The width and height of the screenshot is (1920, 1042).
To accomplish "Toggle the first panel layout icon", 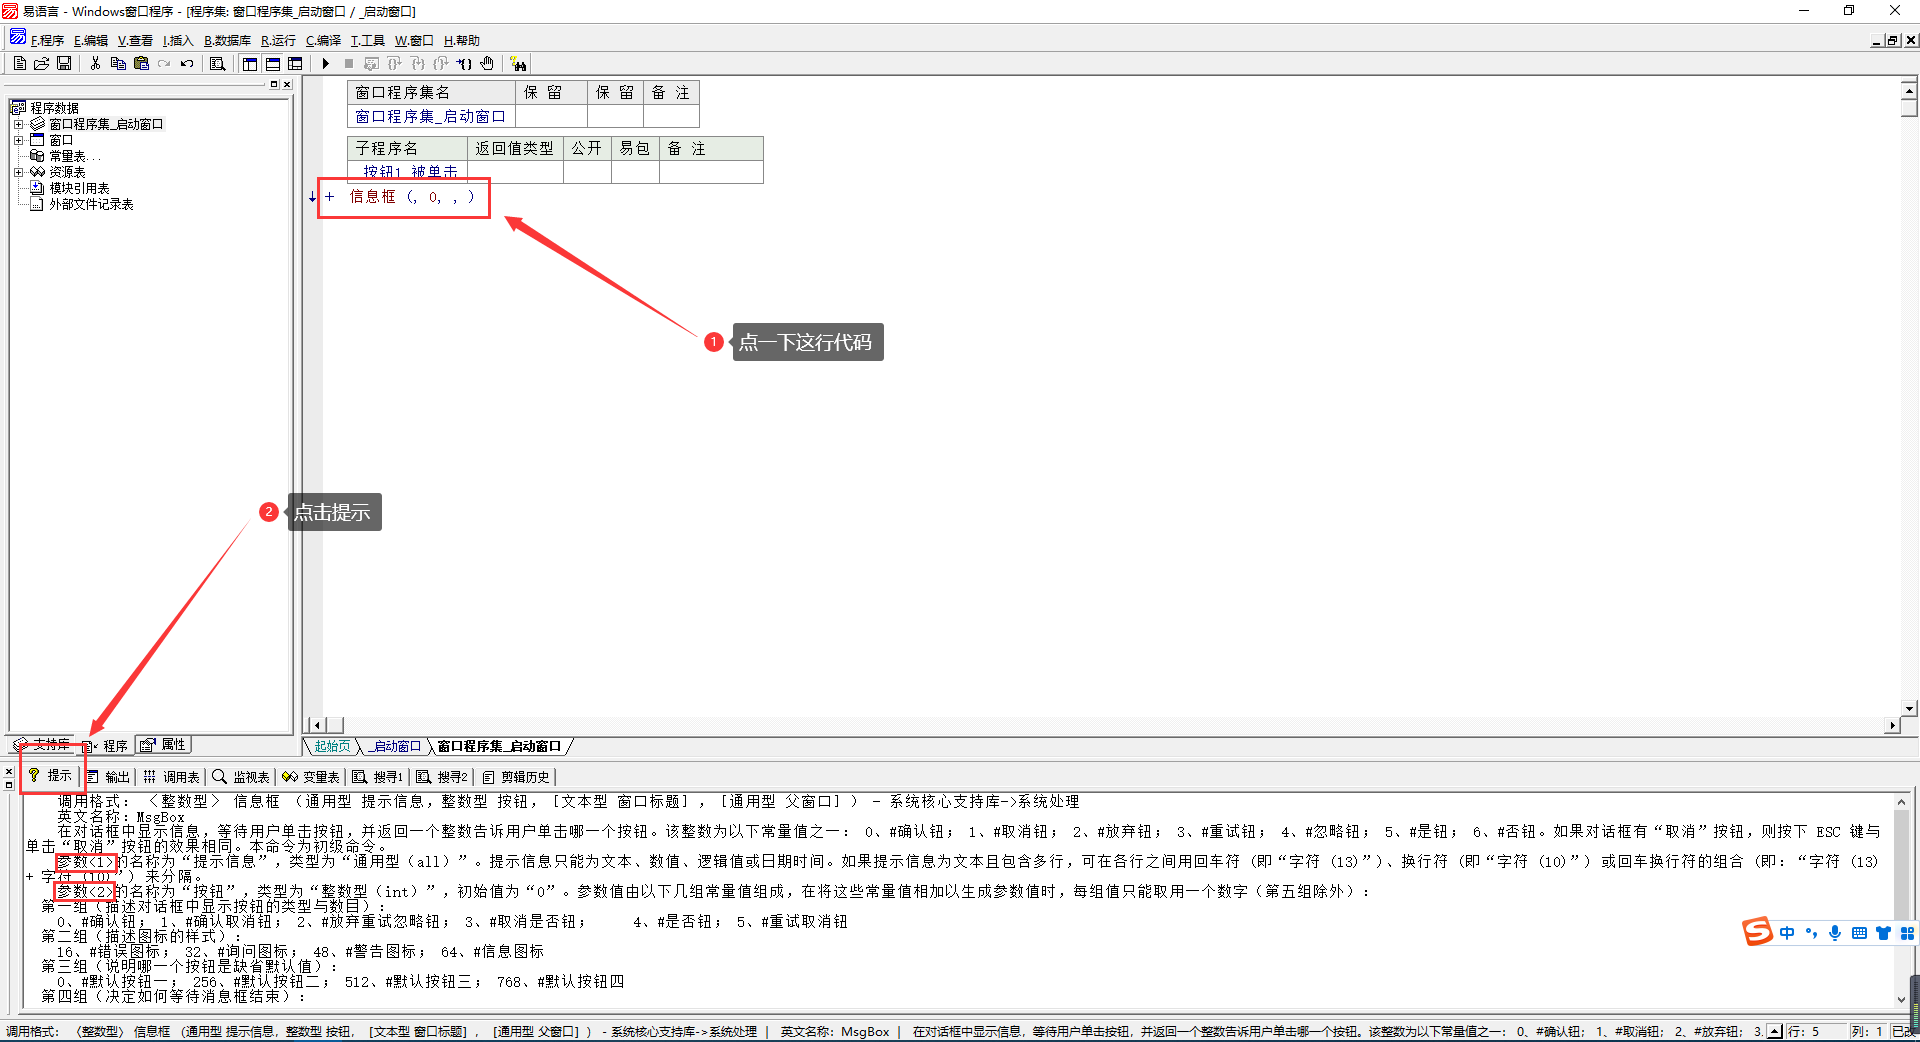I will 250,63.
